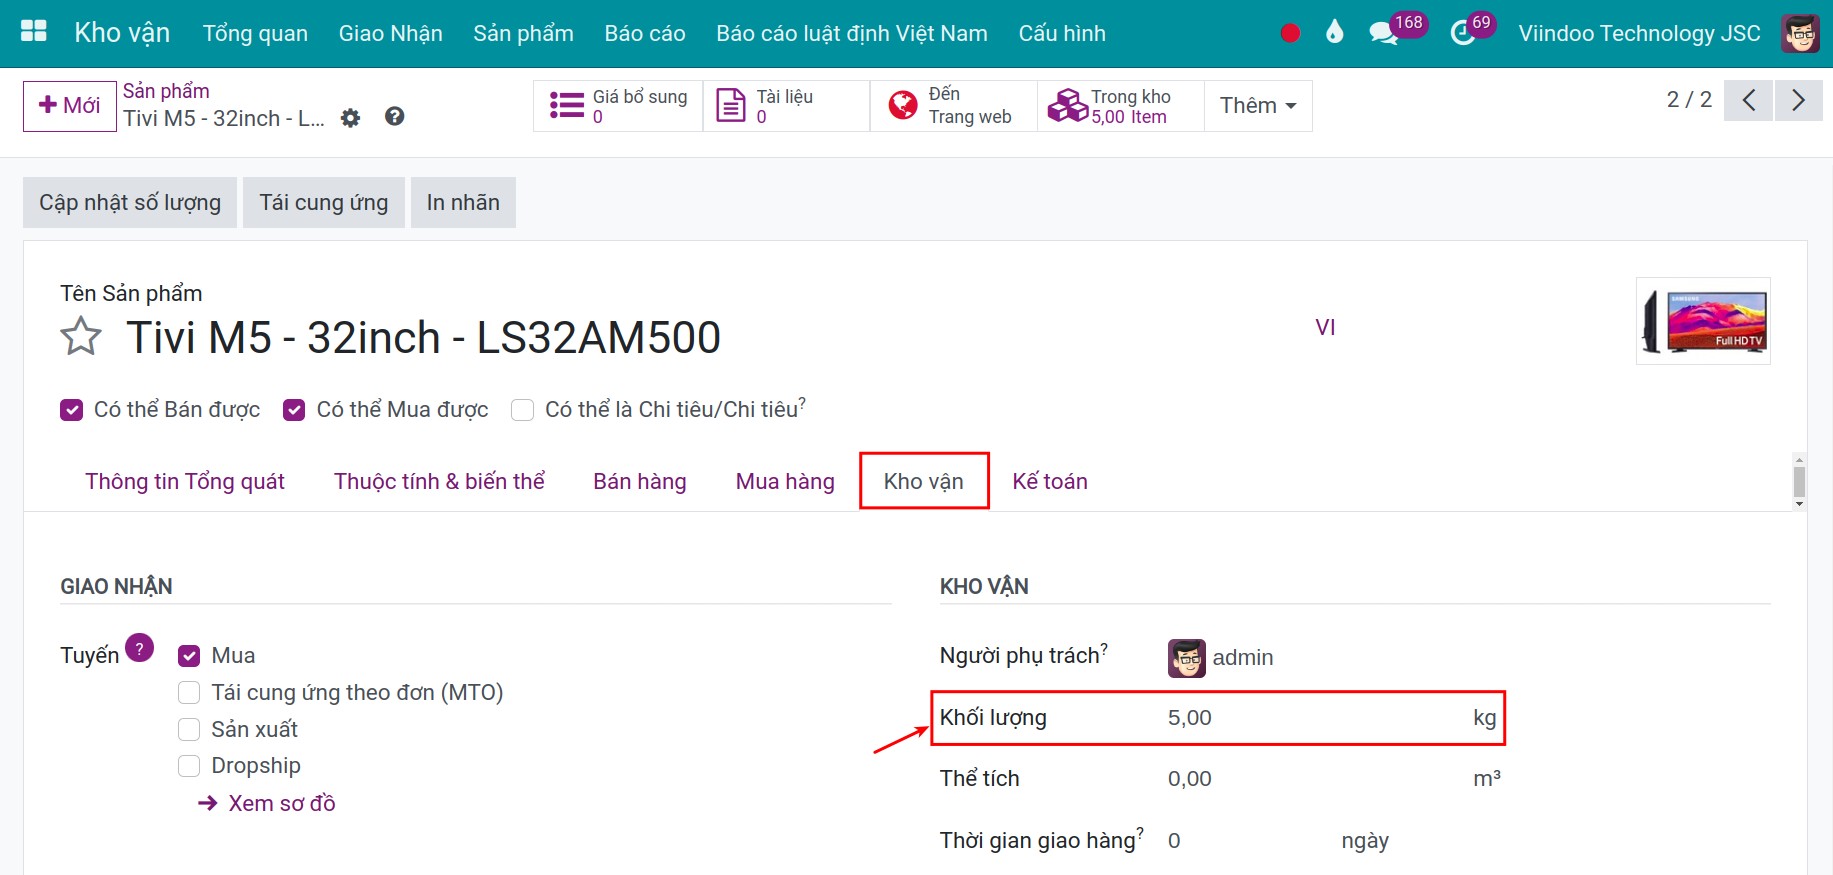Image resolution: width=1833 pixels, height=875 pixels.
Task: Switch to Kế toán tab
Action: [1050, 481]
